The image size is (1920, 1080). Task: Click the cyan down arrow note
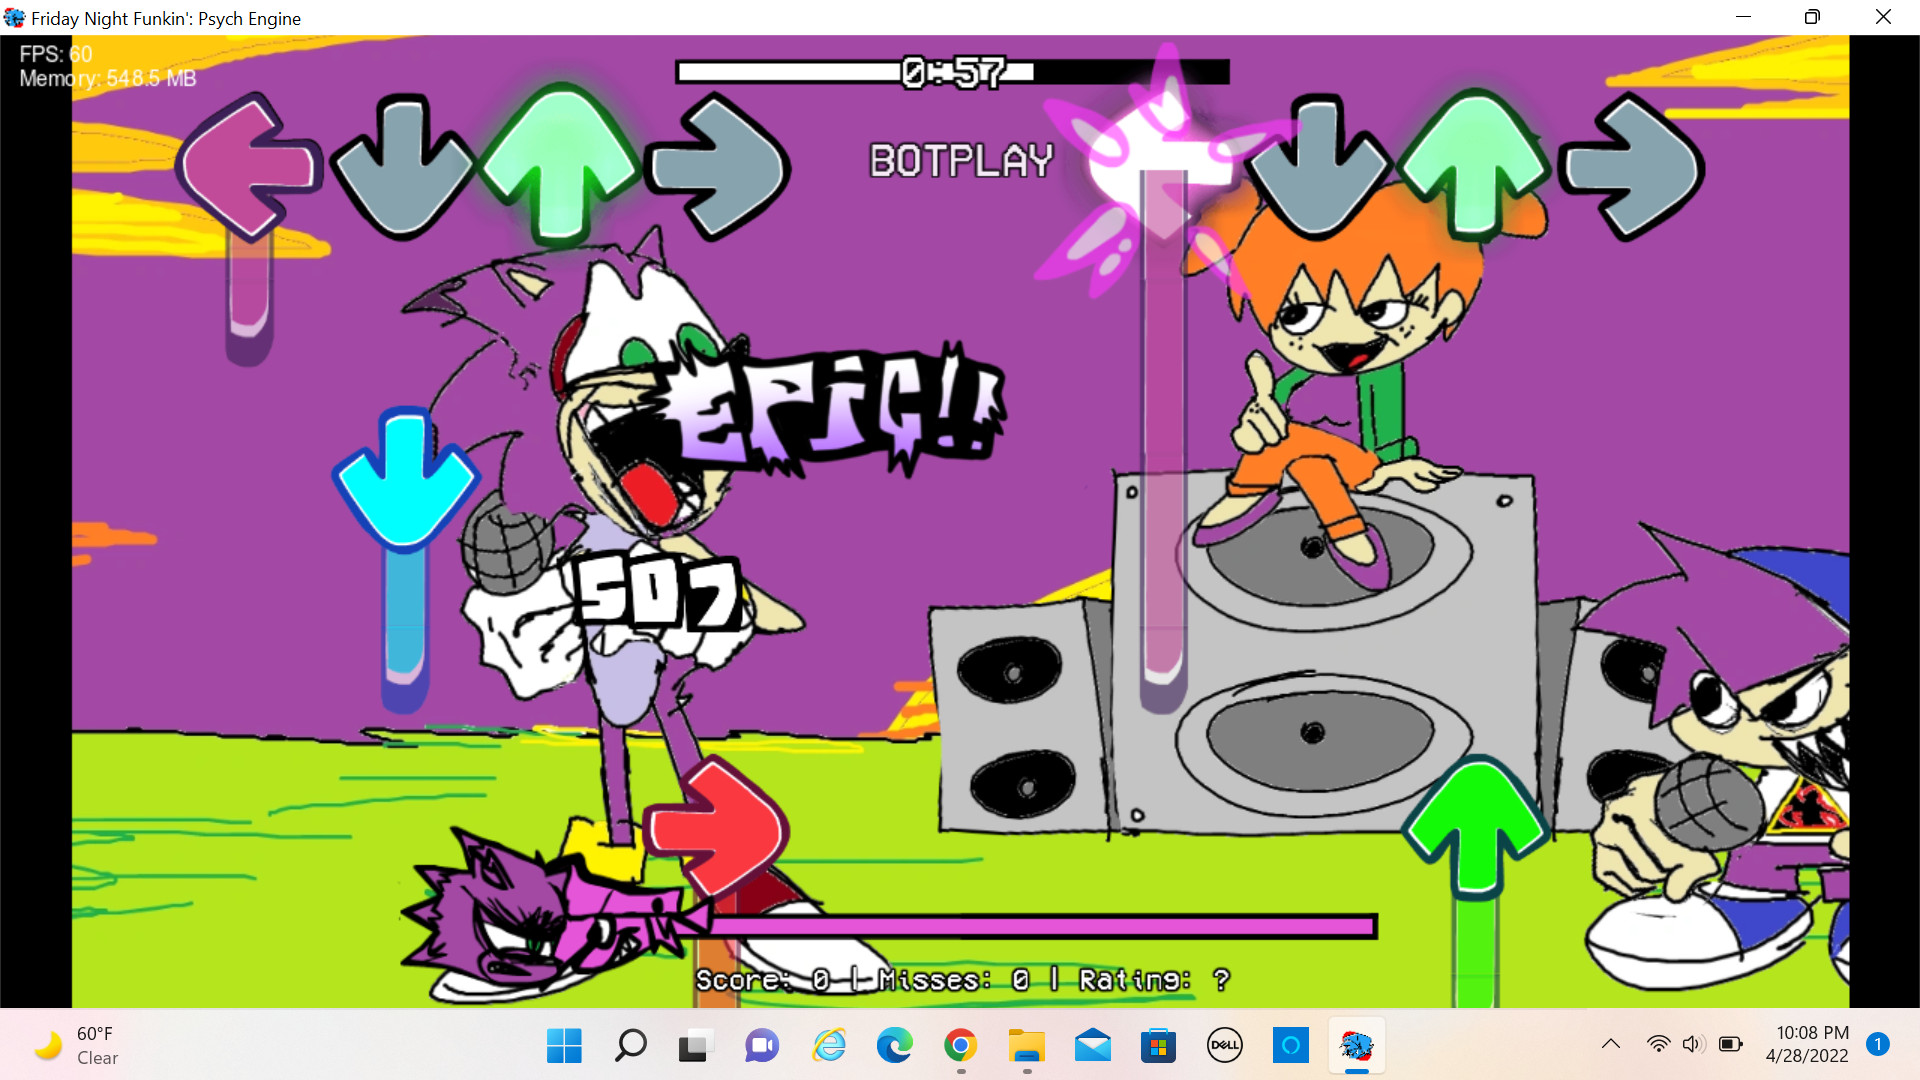coord(405,478)
